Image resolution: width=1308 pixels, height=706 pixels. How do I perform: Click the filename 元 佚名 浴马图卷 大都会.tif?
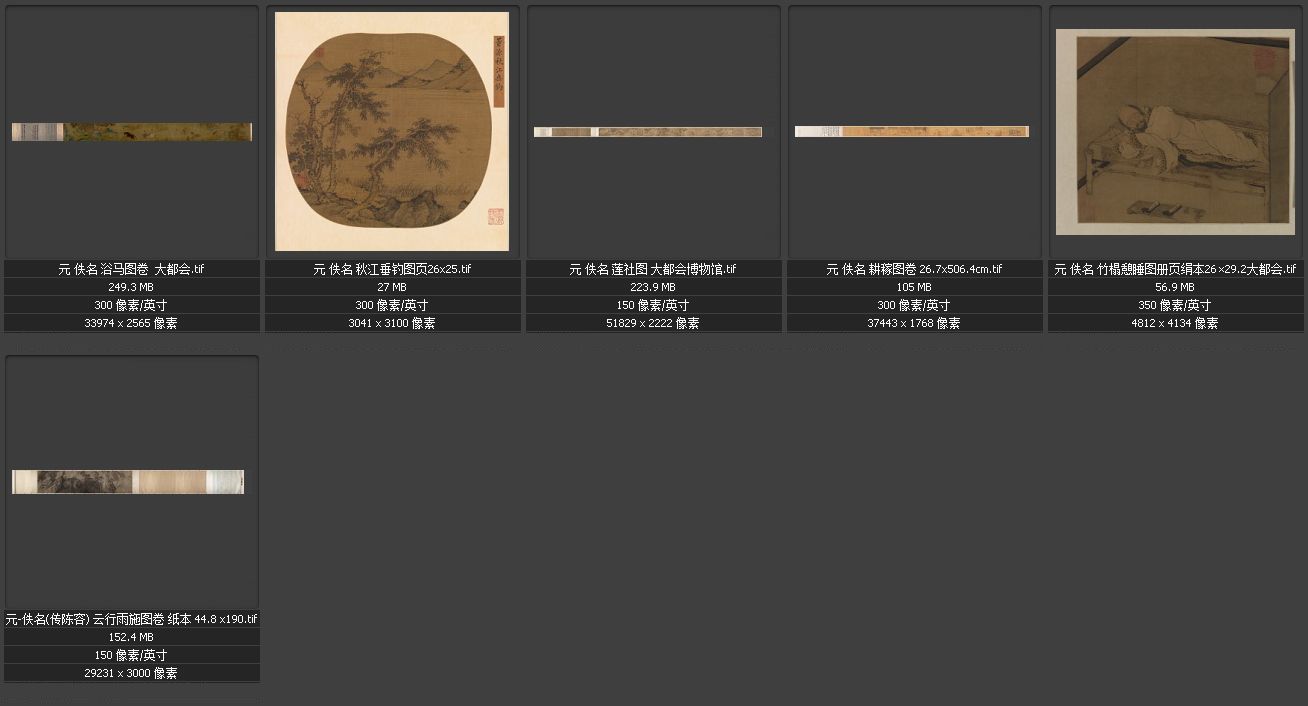(132, 269)
